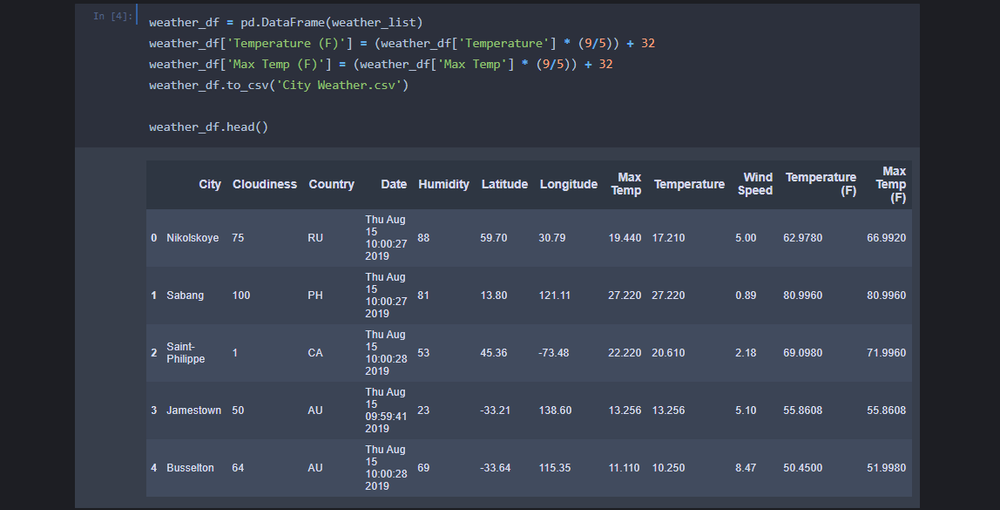The width and height of the screenshot is (1000, 510).
Task: Click the pd.DataFrame(weather_list) code line
Action: click(x=286, y=23)
